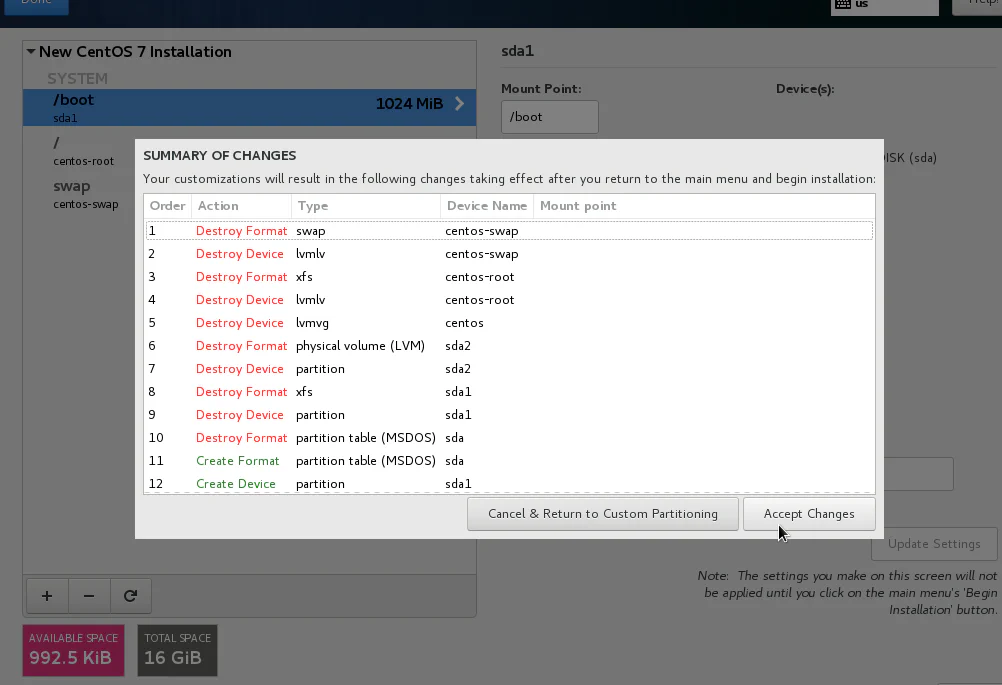Image resolution: width=1002 pixels, height=685 pixels.
Task: Click the minus remove mount point icon
Action: tap(89, 596)
